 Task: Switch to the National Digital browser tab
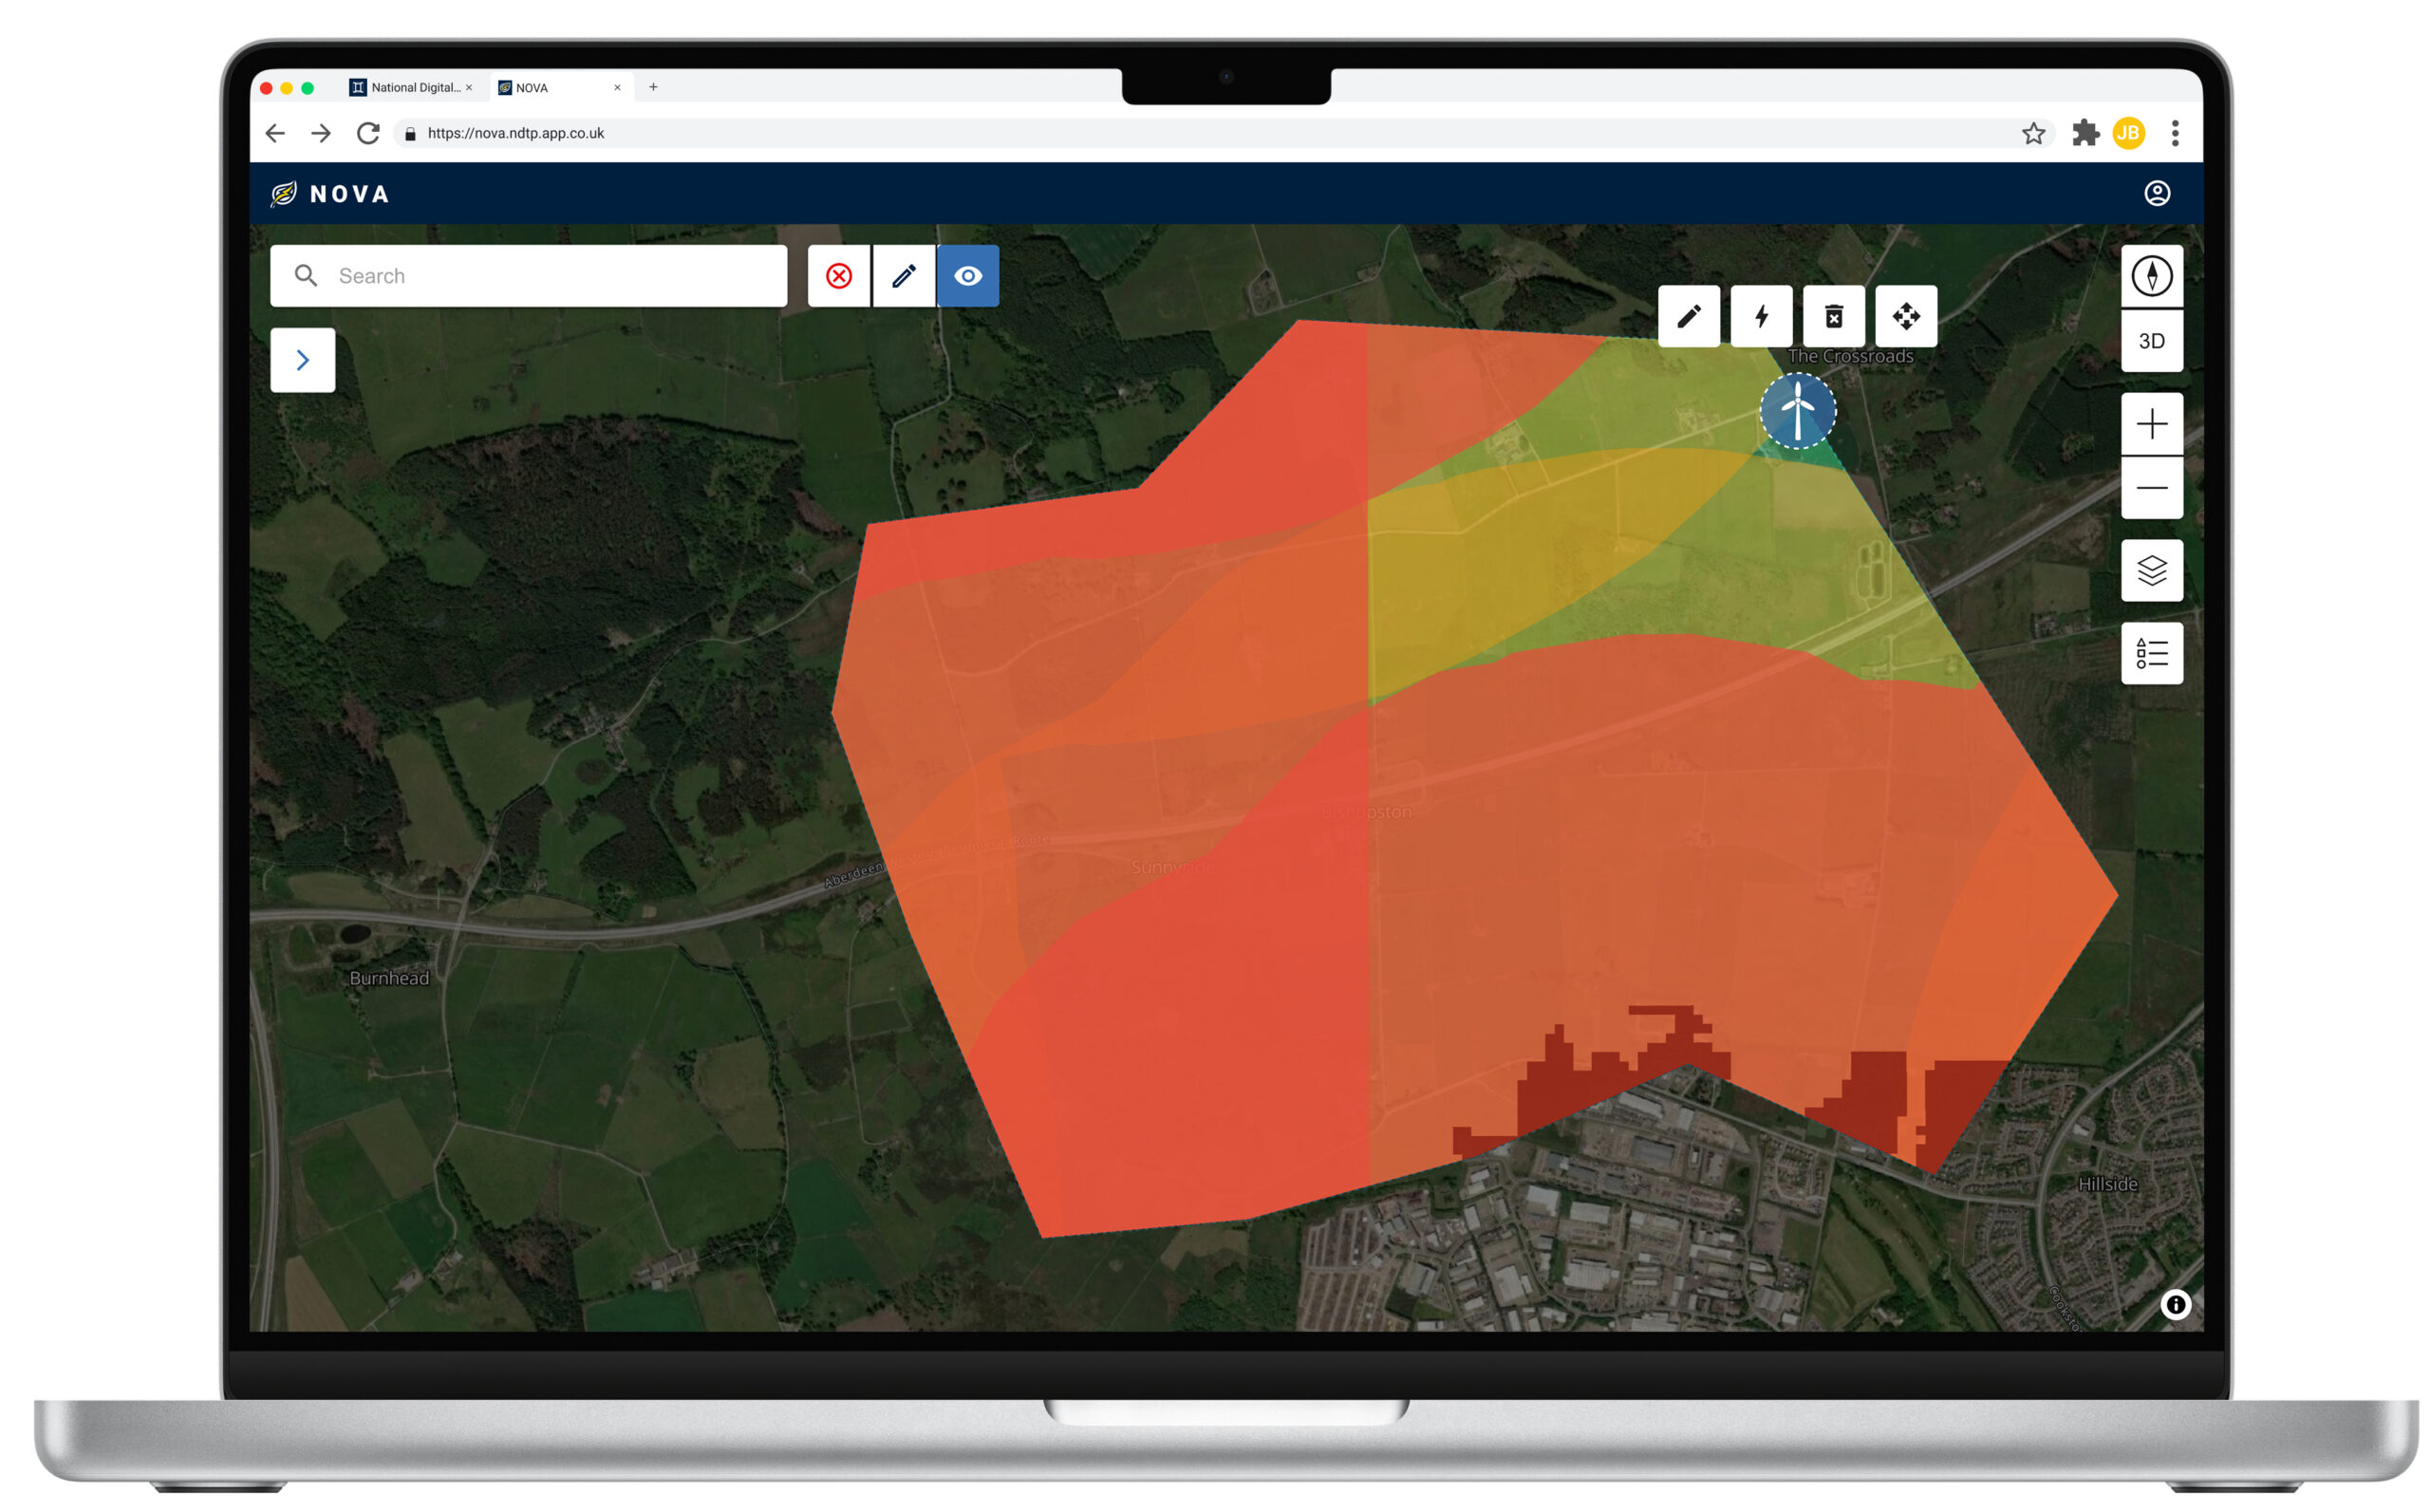point(412,87)
